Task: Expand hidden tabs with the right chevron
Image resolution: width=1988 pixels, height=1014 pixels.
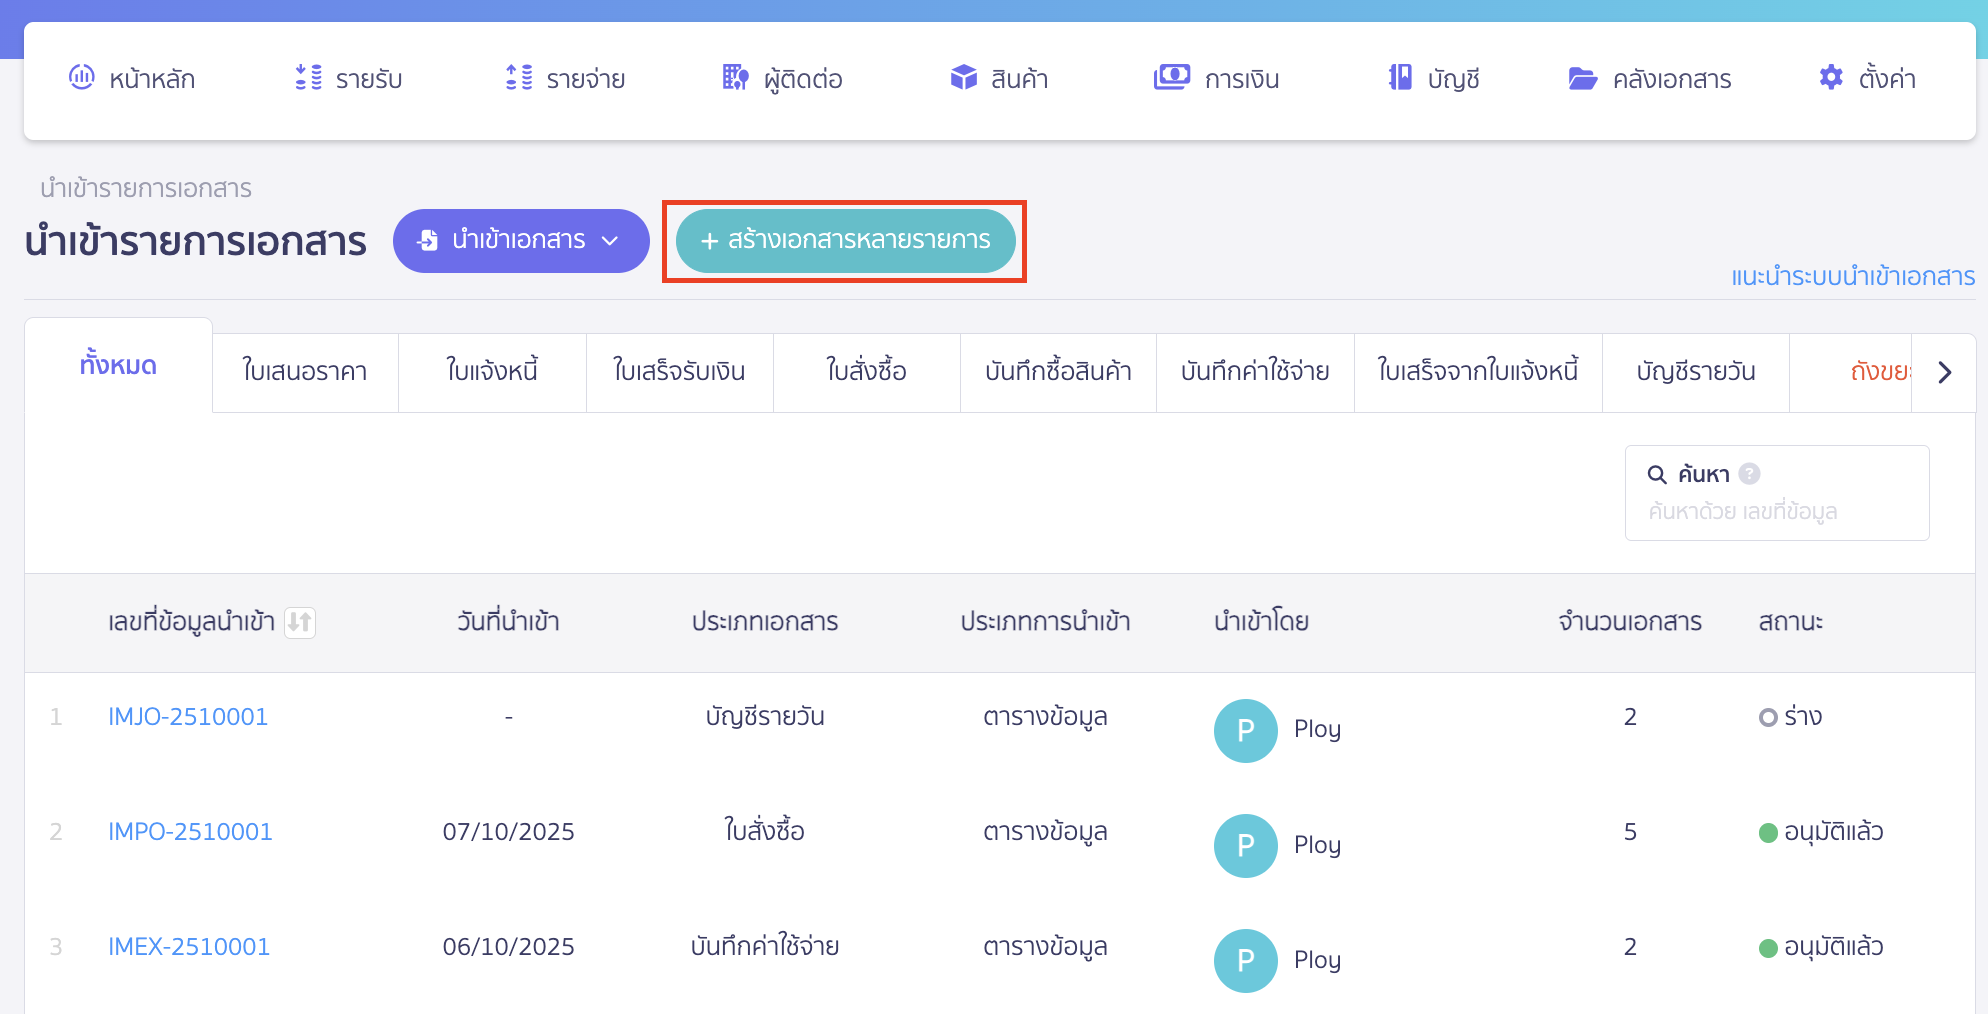Action: 1945,371
